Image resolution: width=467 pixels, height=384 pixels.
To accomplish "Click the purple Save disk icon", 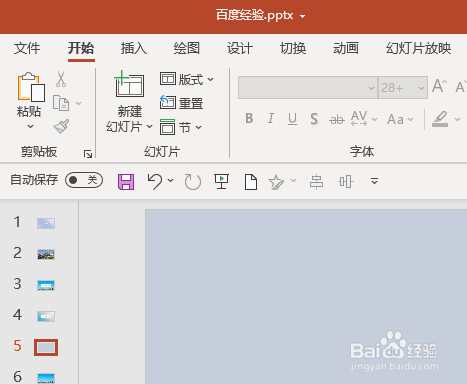I will click(126, 182).
